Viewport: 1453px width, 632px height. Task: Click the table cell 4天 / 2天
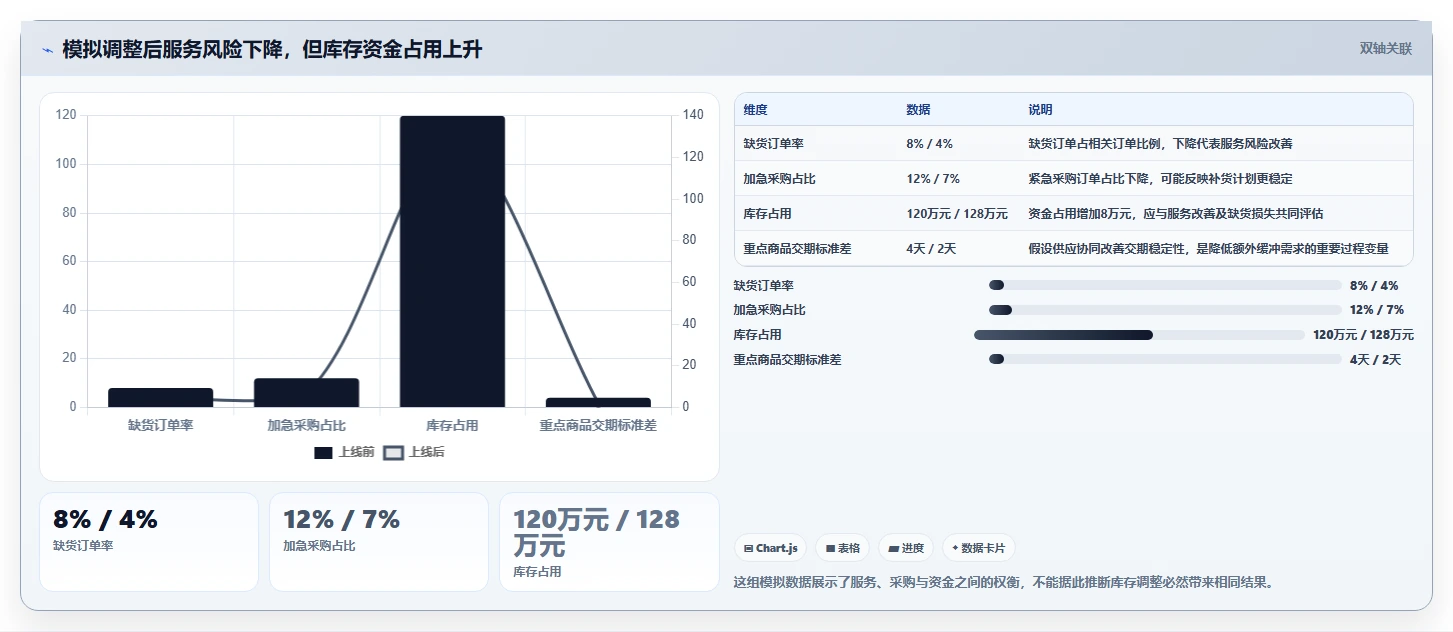tap(931, 249)
